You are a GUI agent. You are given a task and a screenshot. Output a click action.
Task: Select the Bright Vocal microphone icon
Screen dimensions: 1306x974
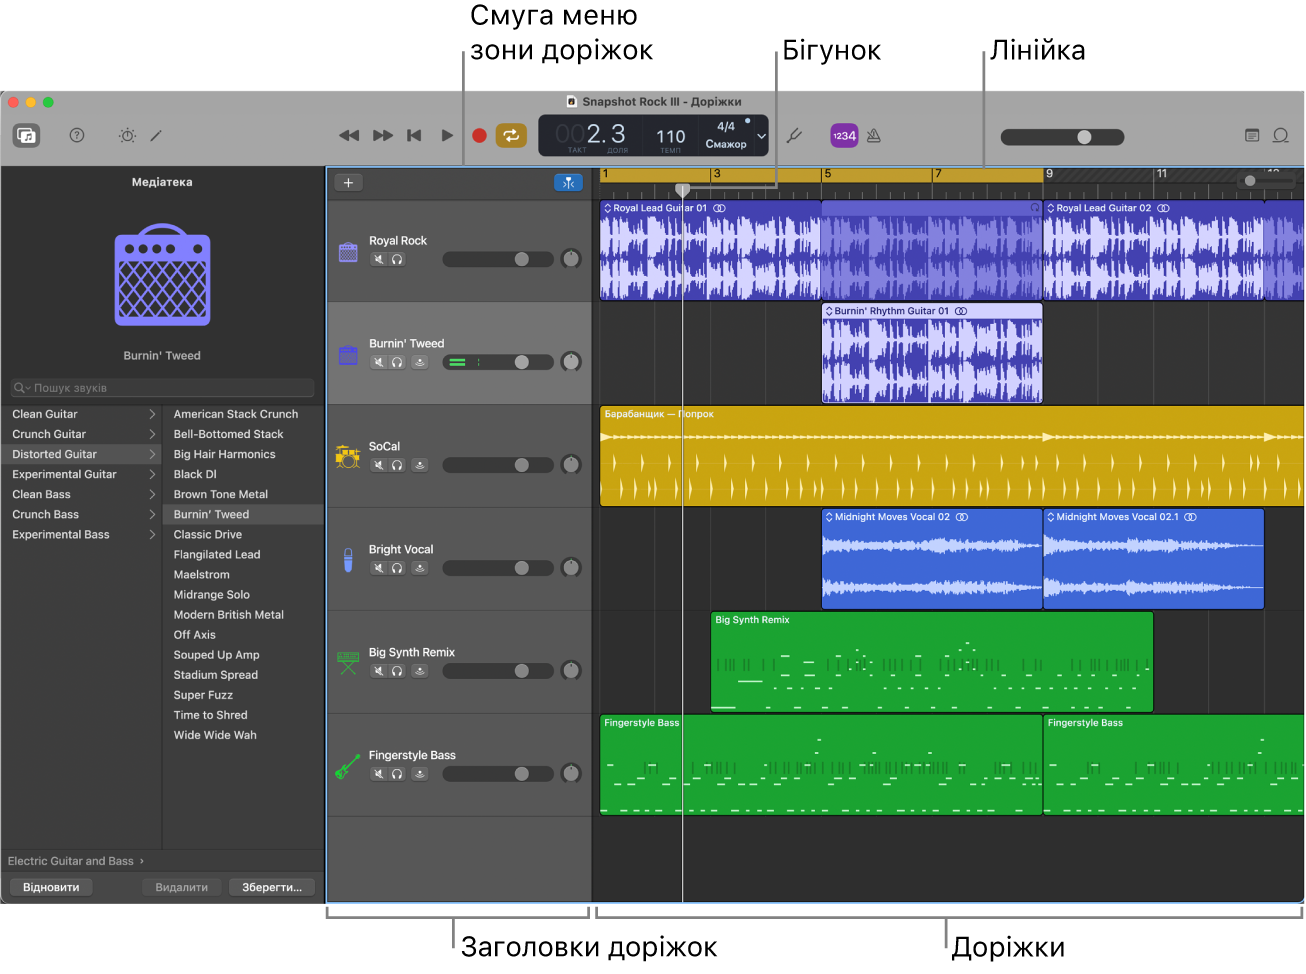[348, 560]
